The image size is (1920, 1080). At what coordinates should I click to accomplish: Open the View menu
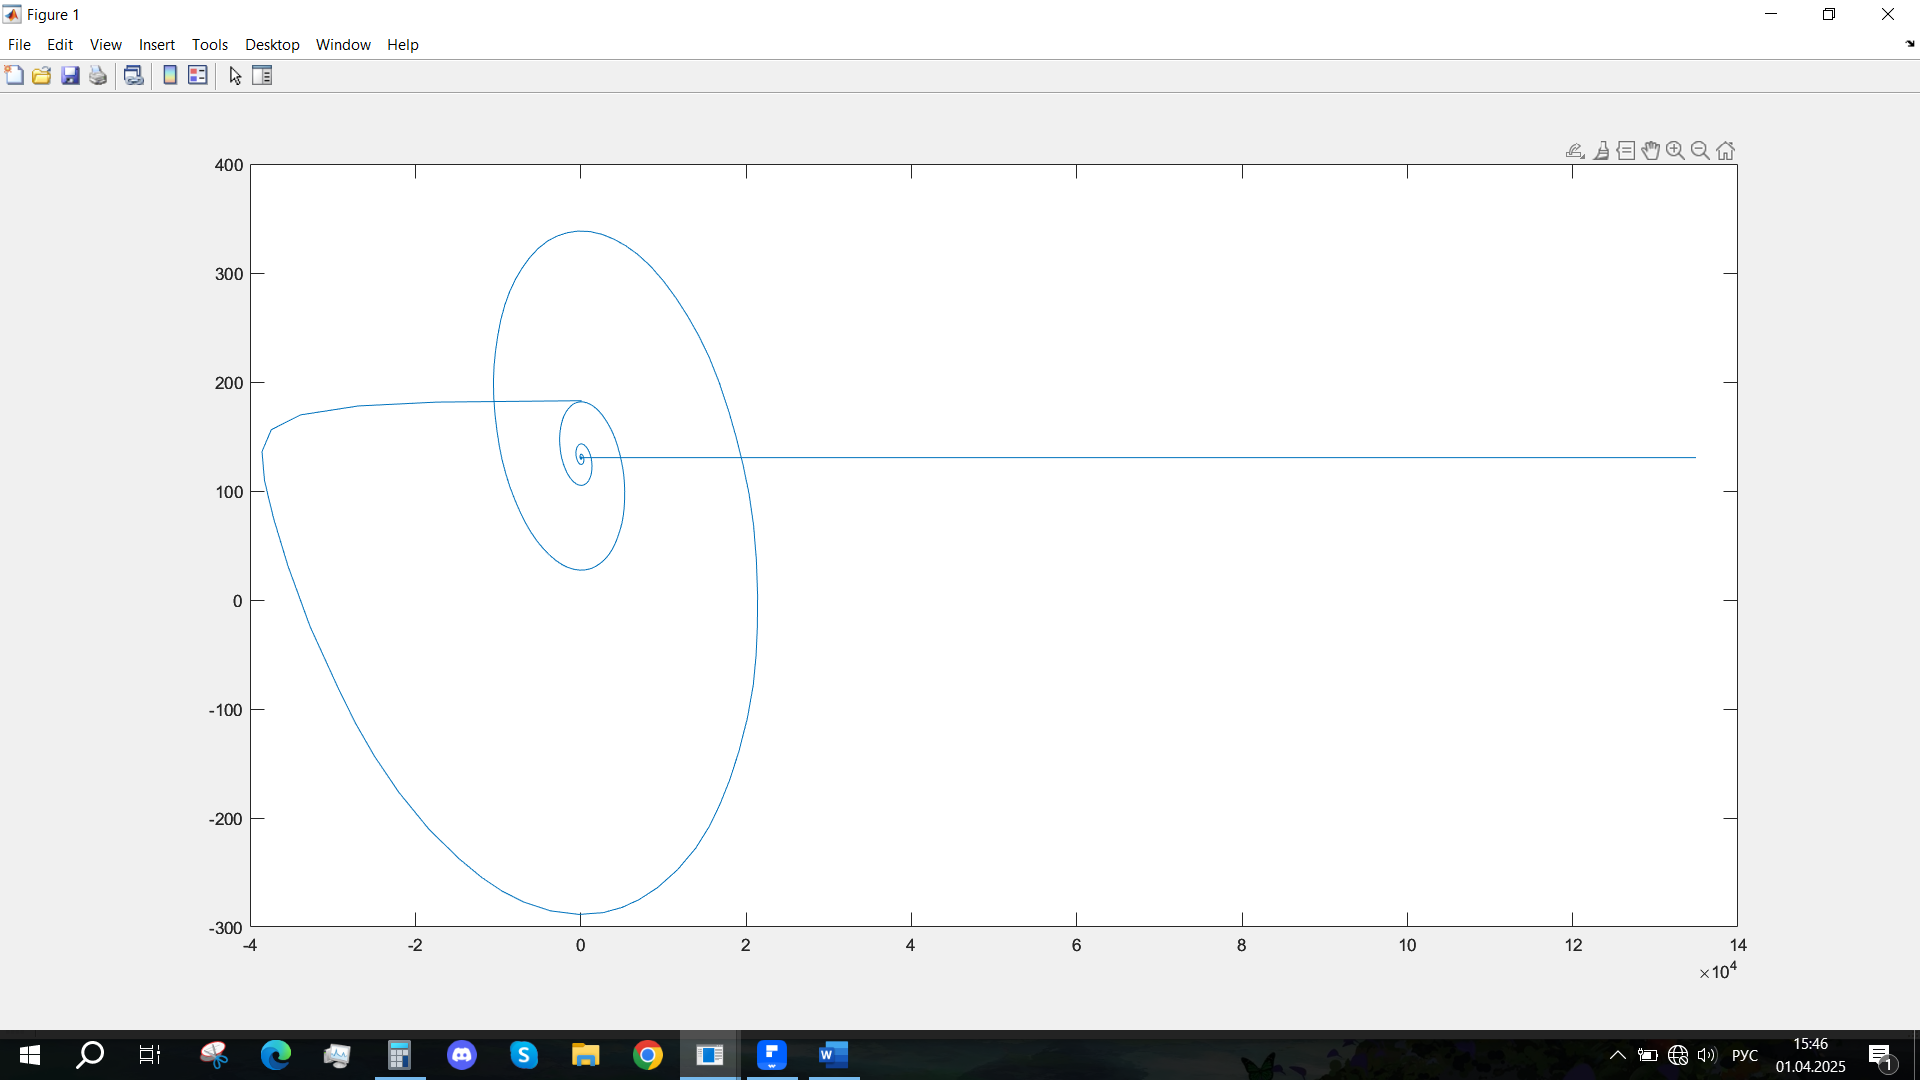click(106, 45)
